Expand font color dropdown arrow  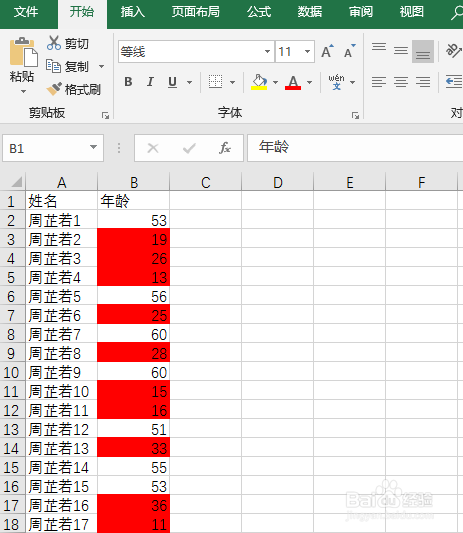coord(309,83)
